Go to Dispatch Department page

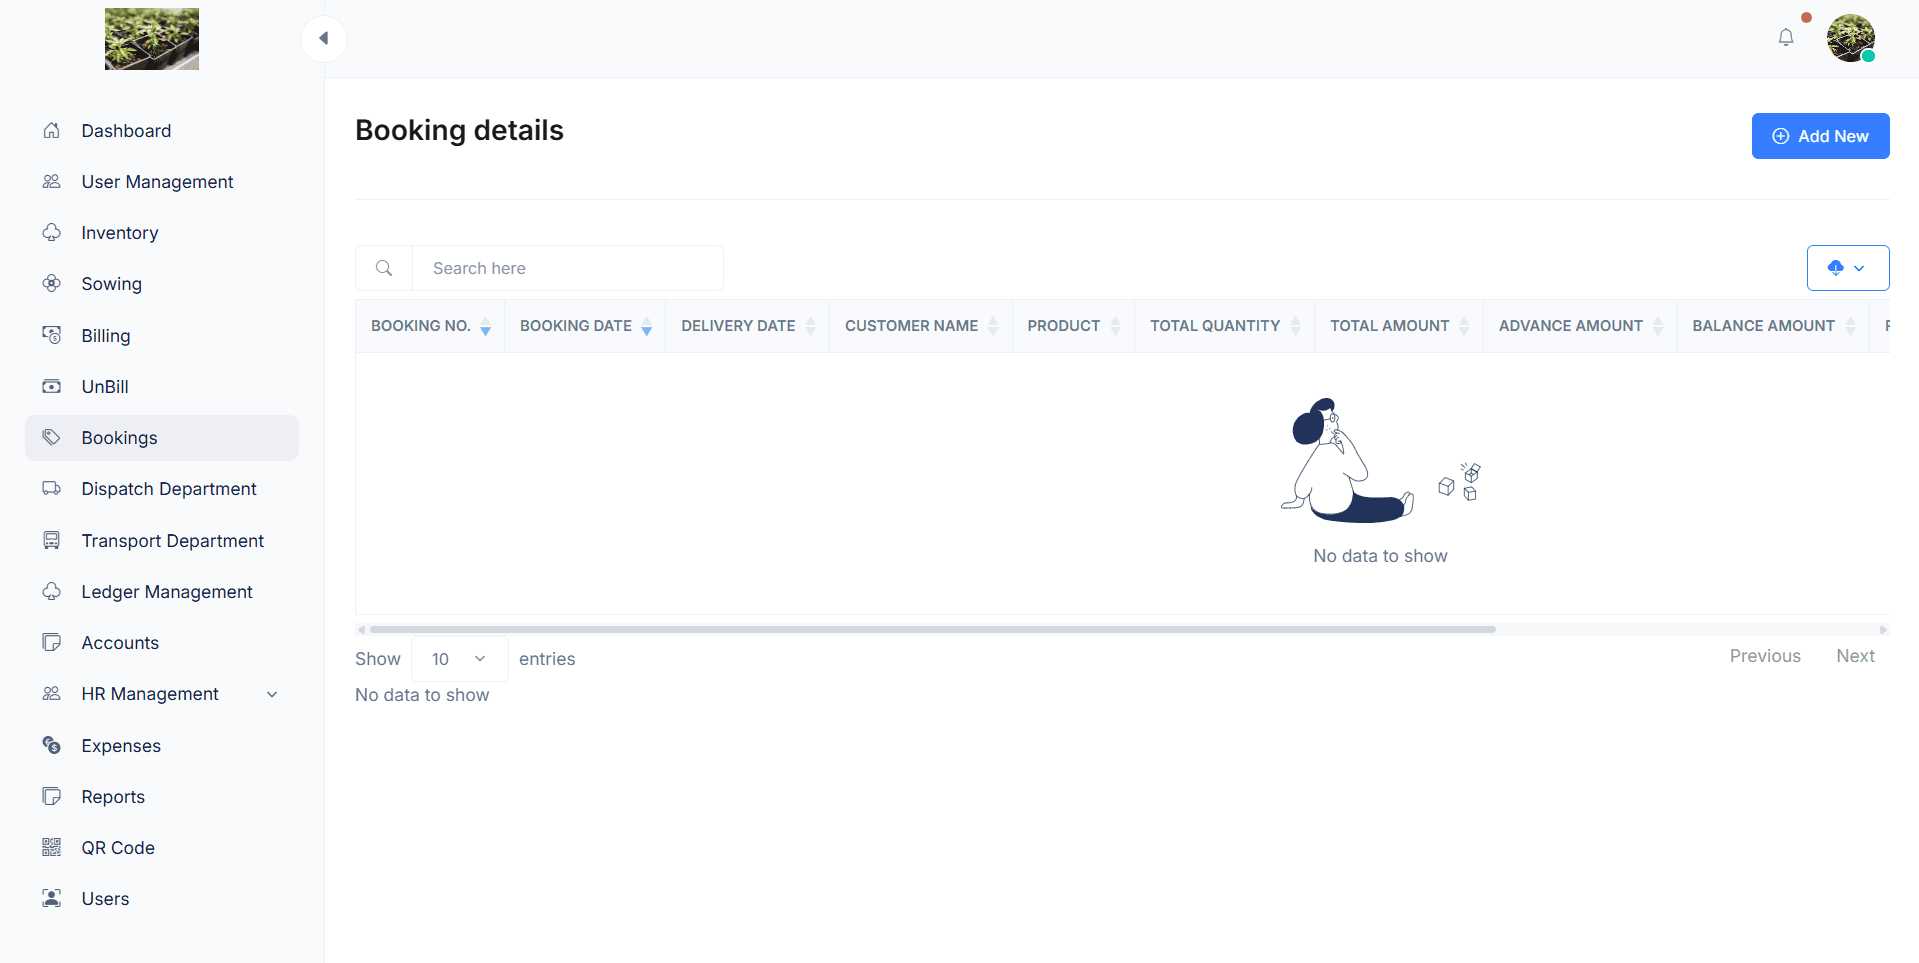click(x=169, y=489)
